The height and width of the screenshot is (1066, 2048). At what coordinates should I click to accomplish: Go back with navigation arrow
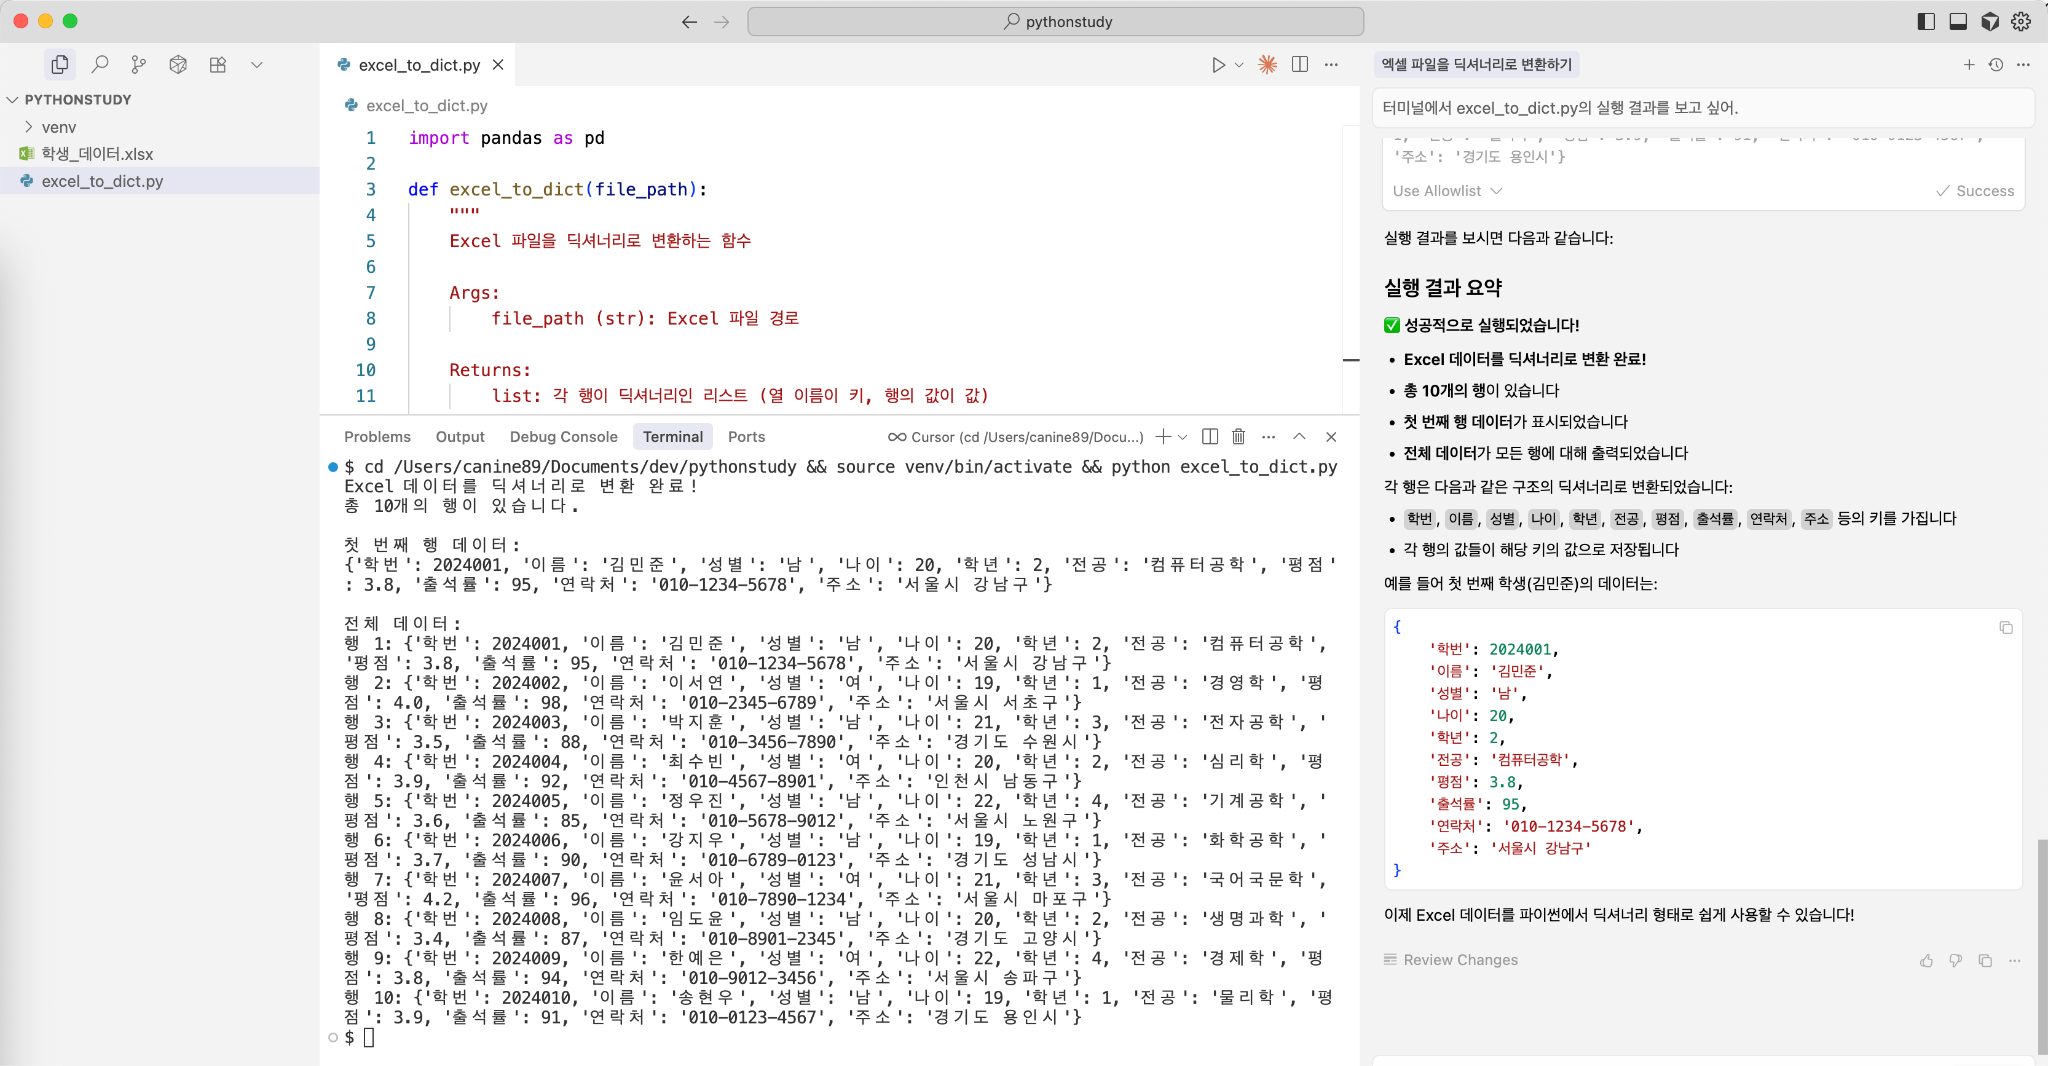[x=689, y=21]
